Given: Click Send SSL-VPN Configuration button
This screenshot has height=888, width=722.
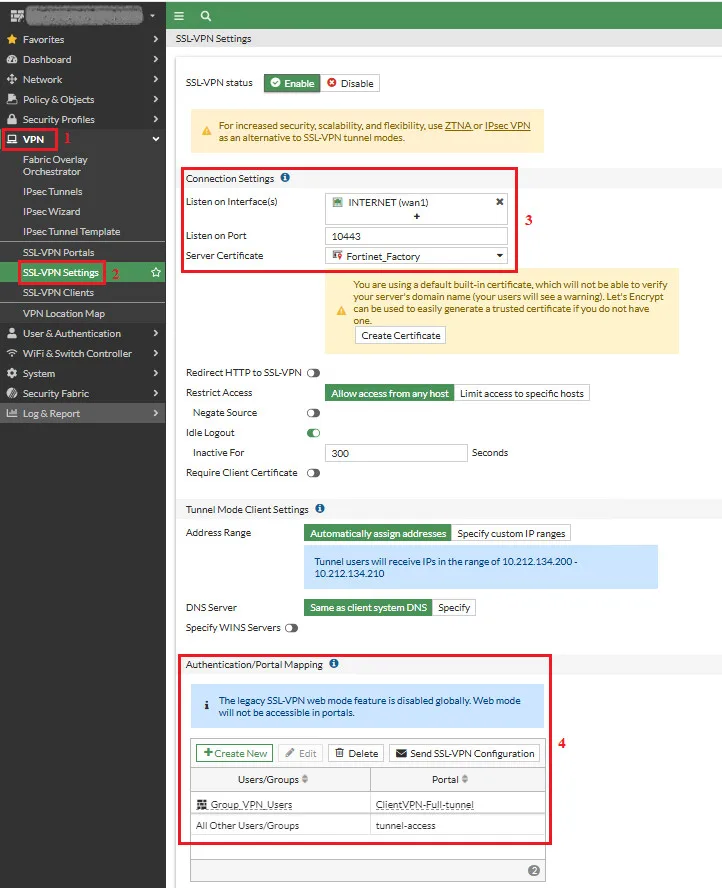Looking at the screenshot, I should tap(464, 753).
